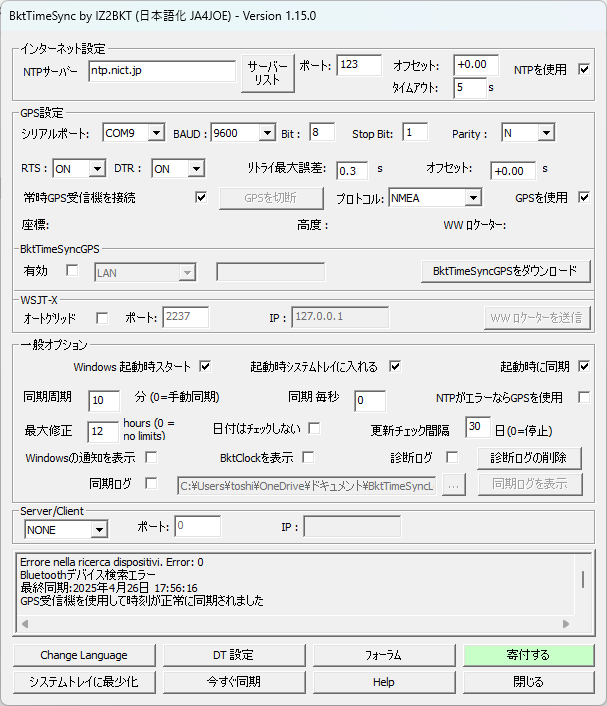Toggle the 起動時に同期 checkbox
This screenshot has height=706, width=607.
pyautogui.click(x=584, y=366)
